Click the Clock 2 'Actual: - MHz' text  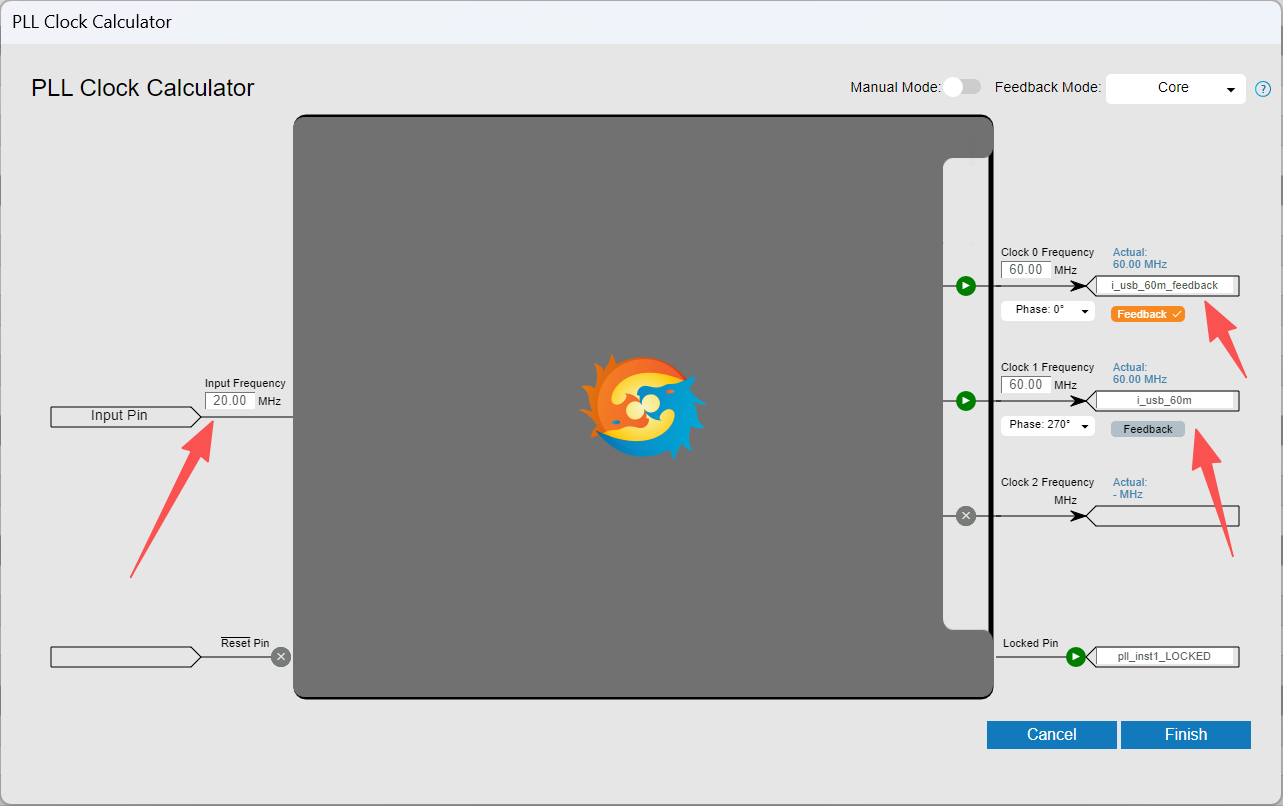[x=1130, y=488]
